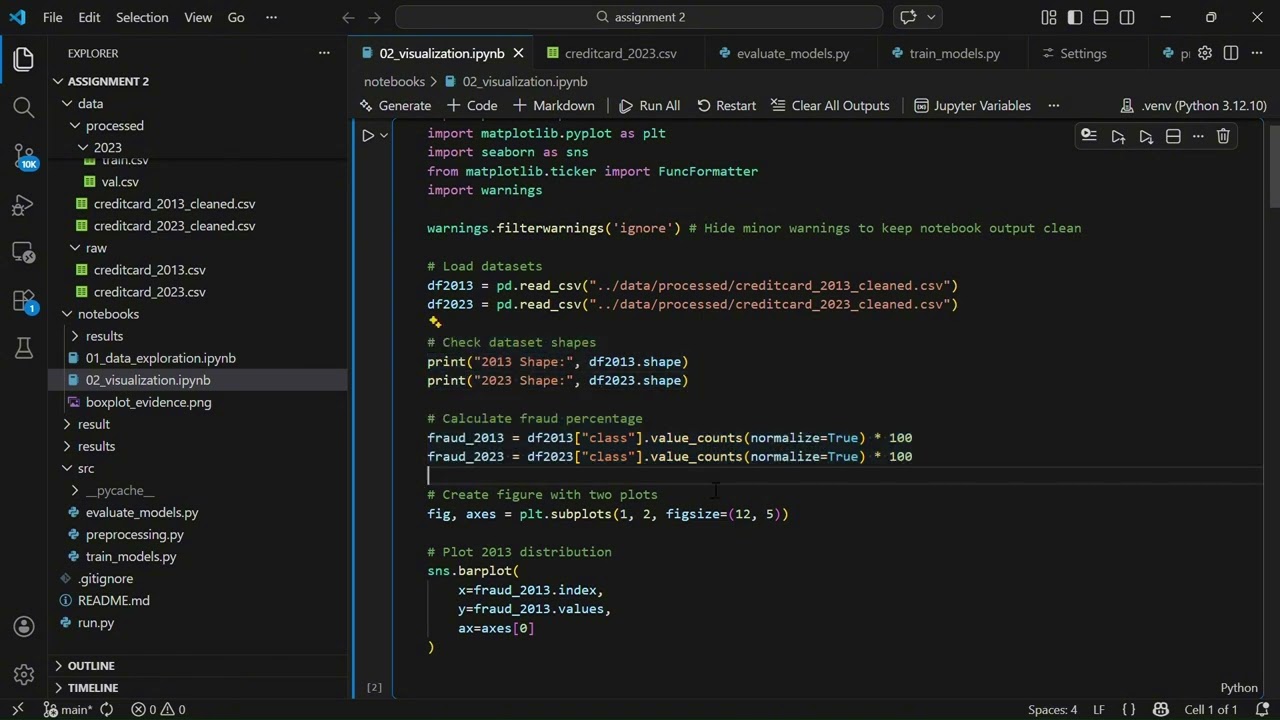This screenshot has width=1280, height=720.
Task: Open Source Control view with 10K badge
Action: [24, 156]
